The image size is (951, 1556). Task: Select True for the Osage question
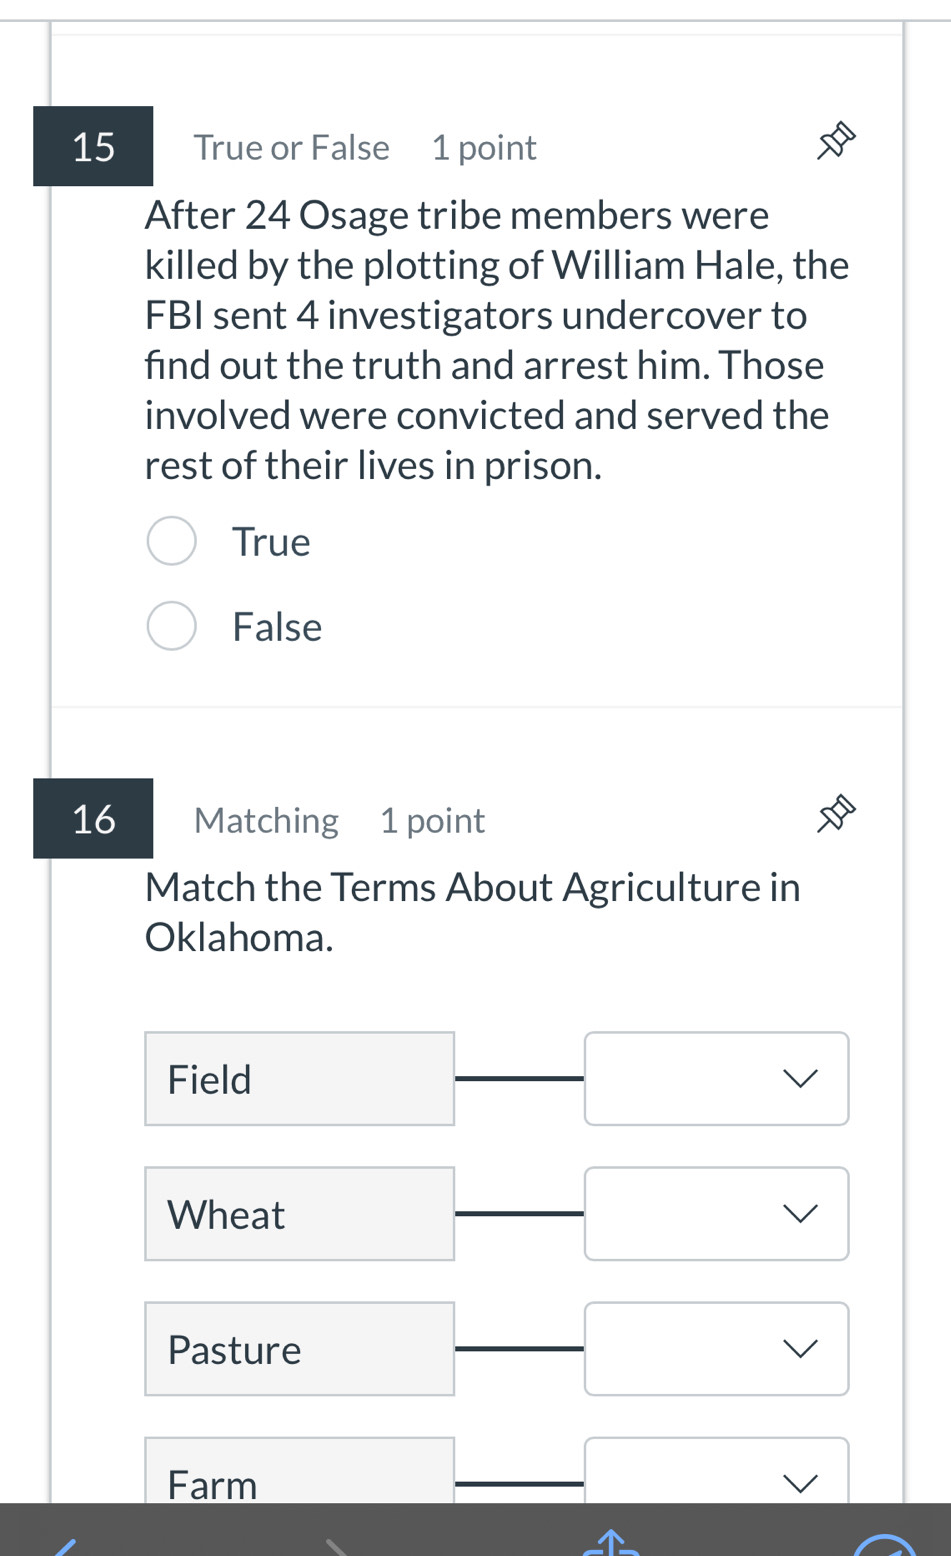click(x=171, y=541)
